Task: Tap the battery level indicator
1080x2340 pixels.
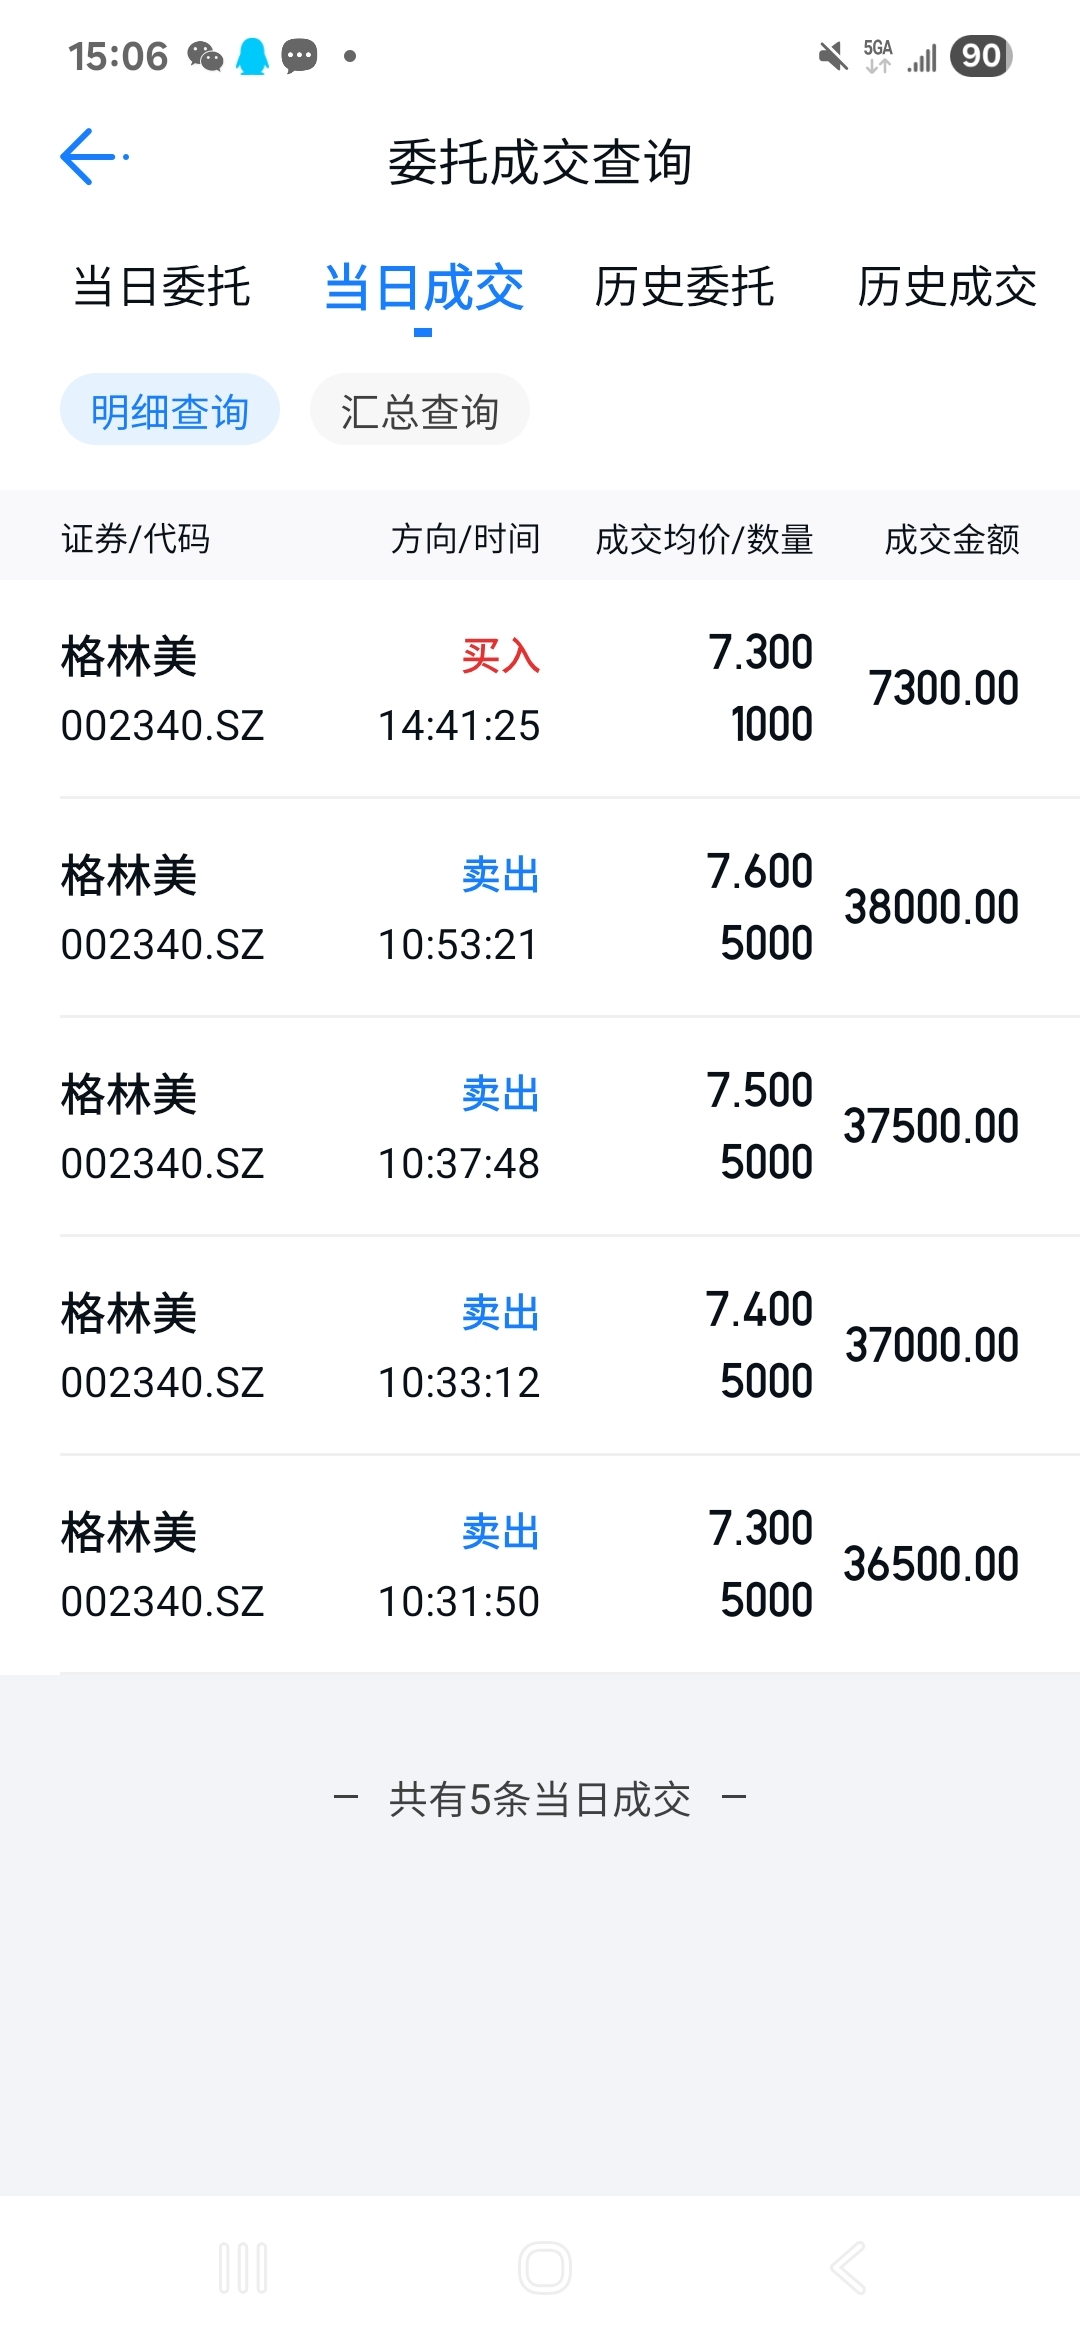Action: (981, 56)
